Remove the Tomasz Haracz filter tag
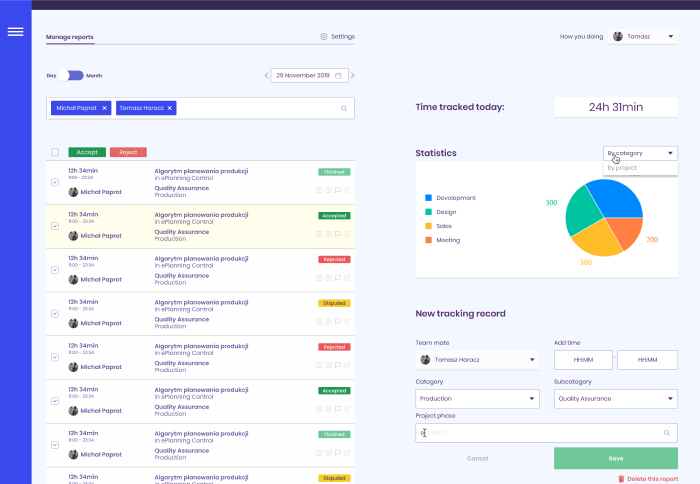The image size is (700, 484). 170,108
